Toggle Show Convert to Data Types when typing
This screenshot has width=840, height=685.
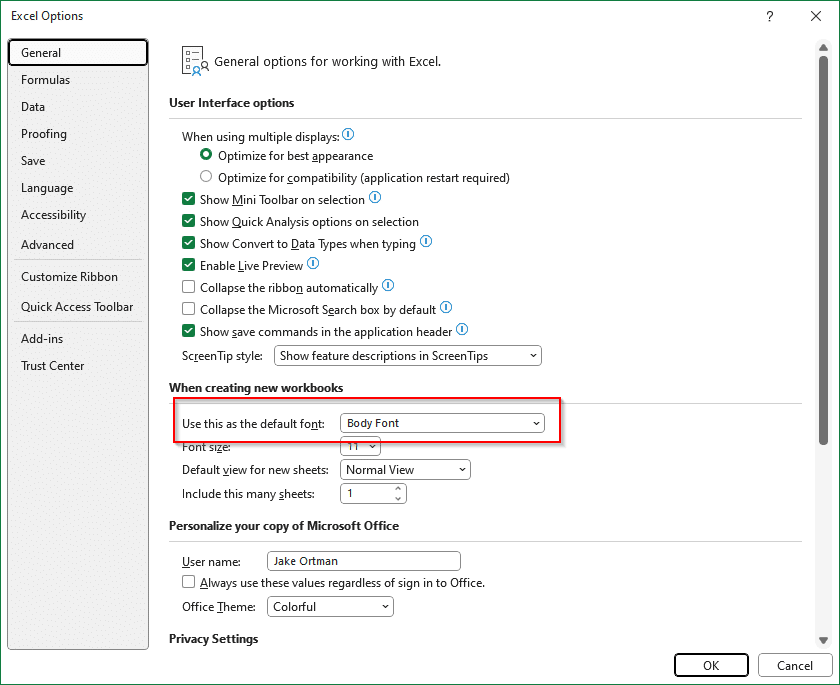coord(189,243)
